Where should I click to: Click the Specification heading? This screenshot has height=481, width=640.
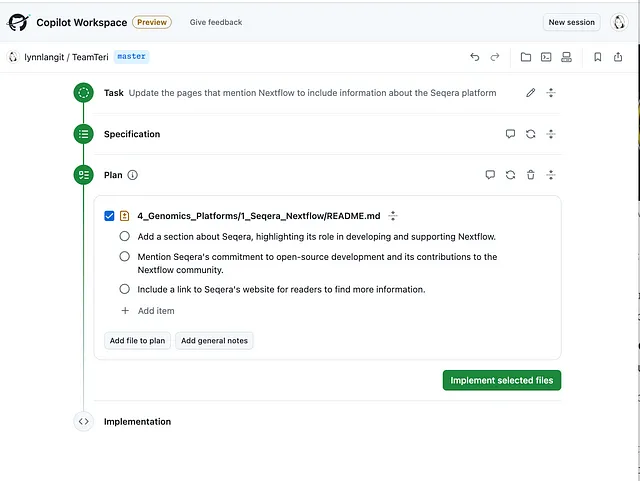click(x=132, y=134)
